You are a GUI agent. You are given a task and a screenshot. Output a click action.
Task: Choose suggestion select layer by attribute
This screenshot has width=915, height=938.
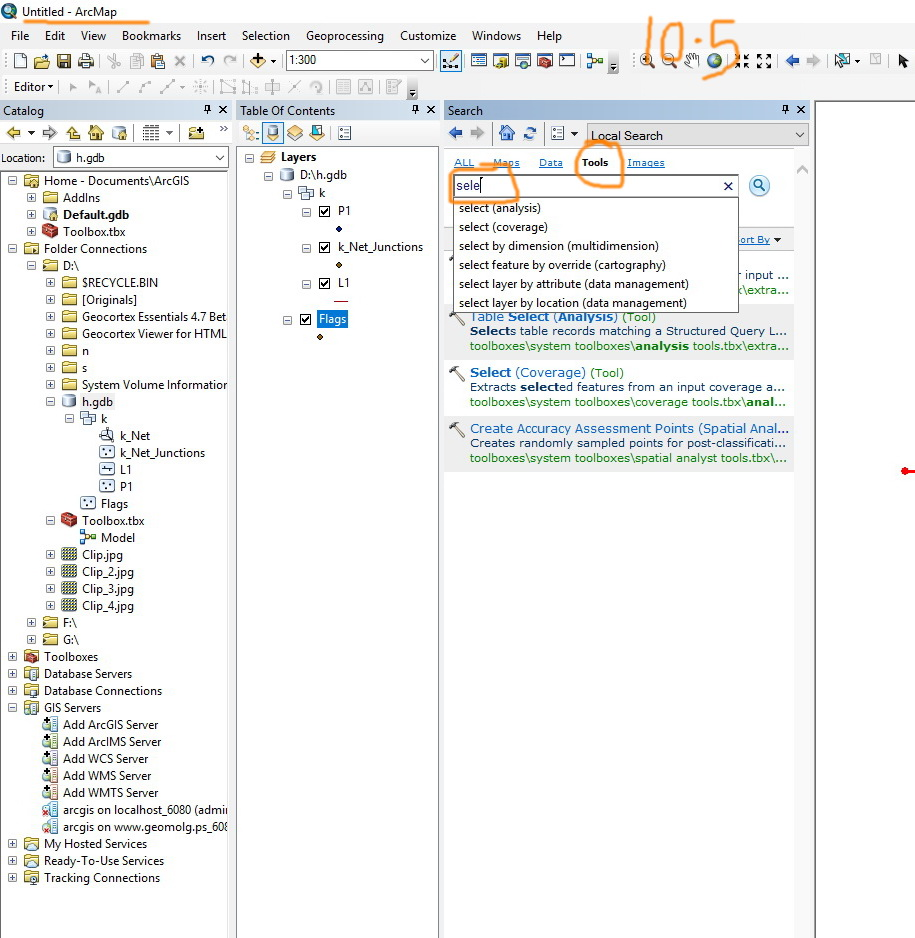pos(573,284)
